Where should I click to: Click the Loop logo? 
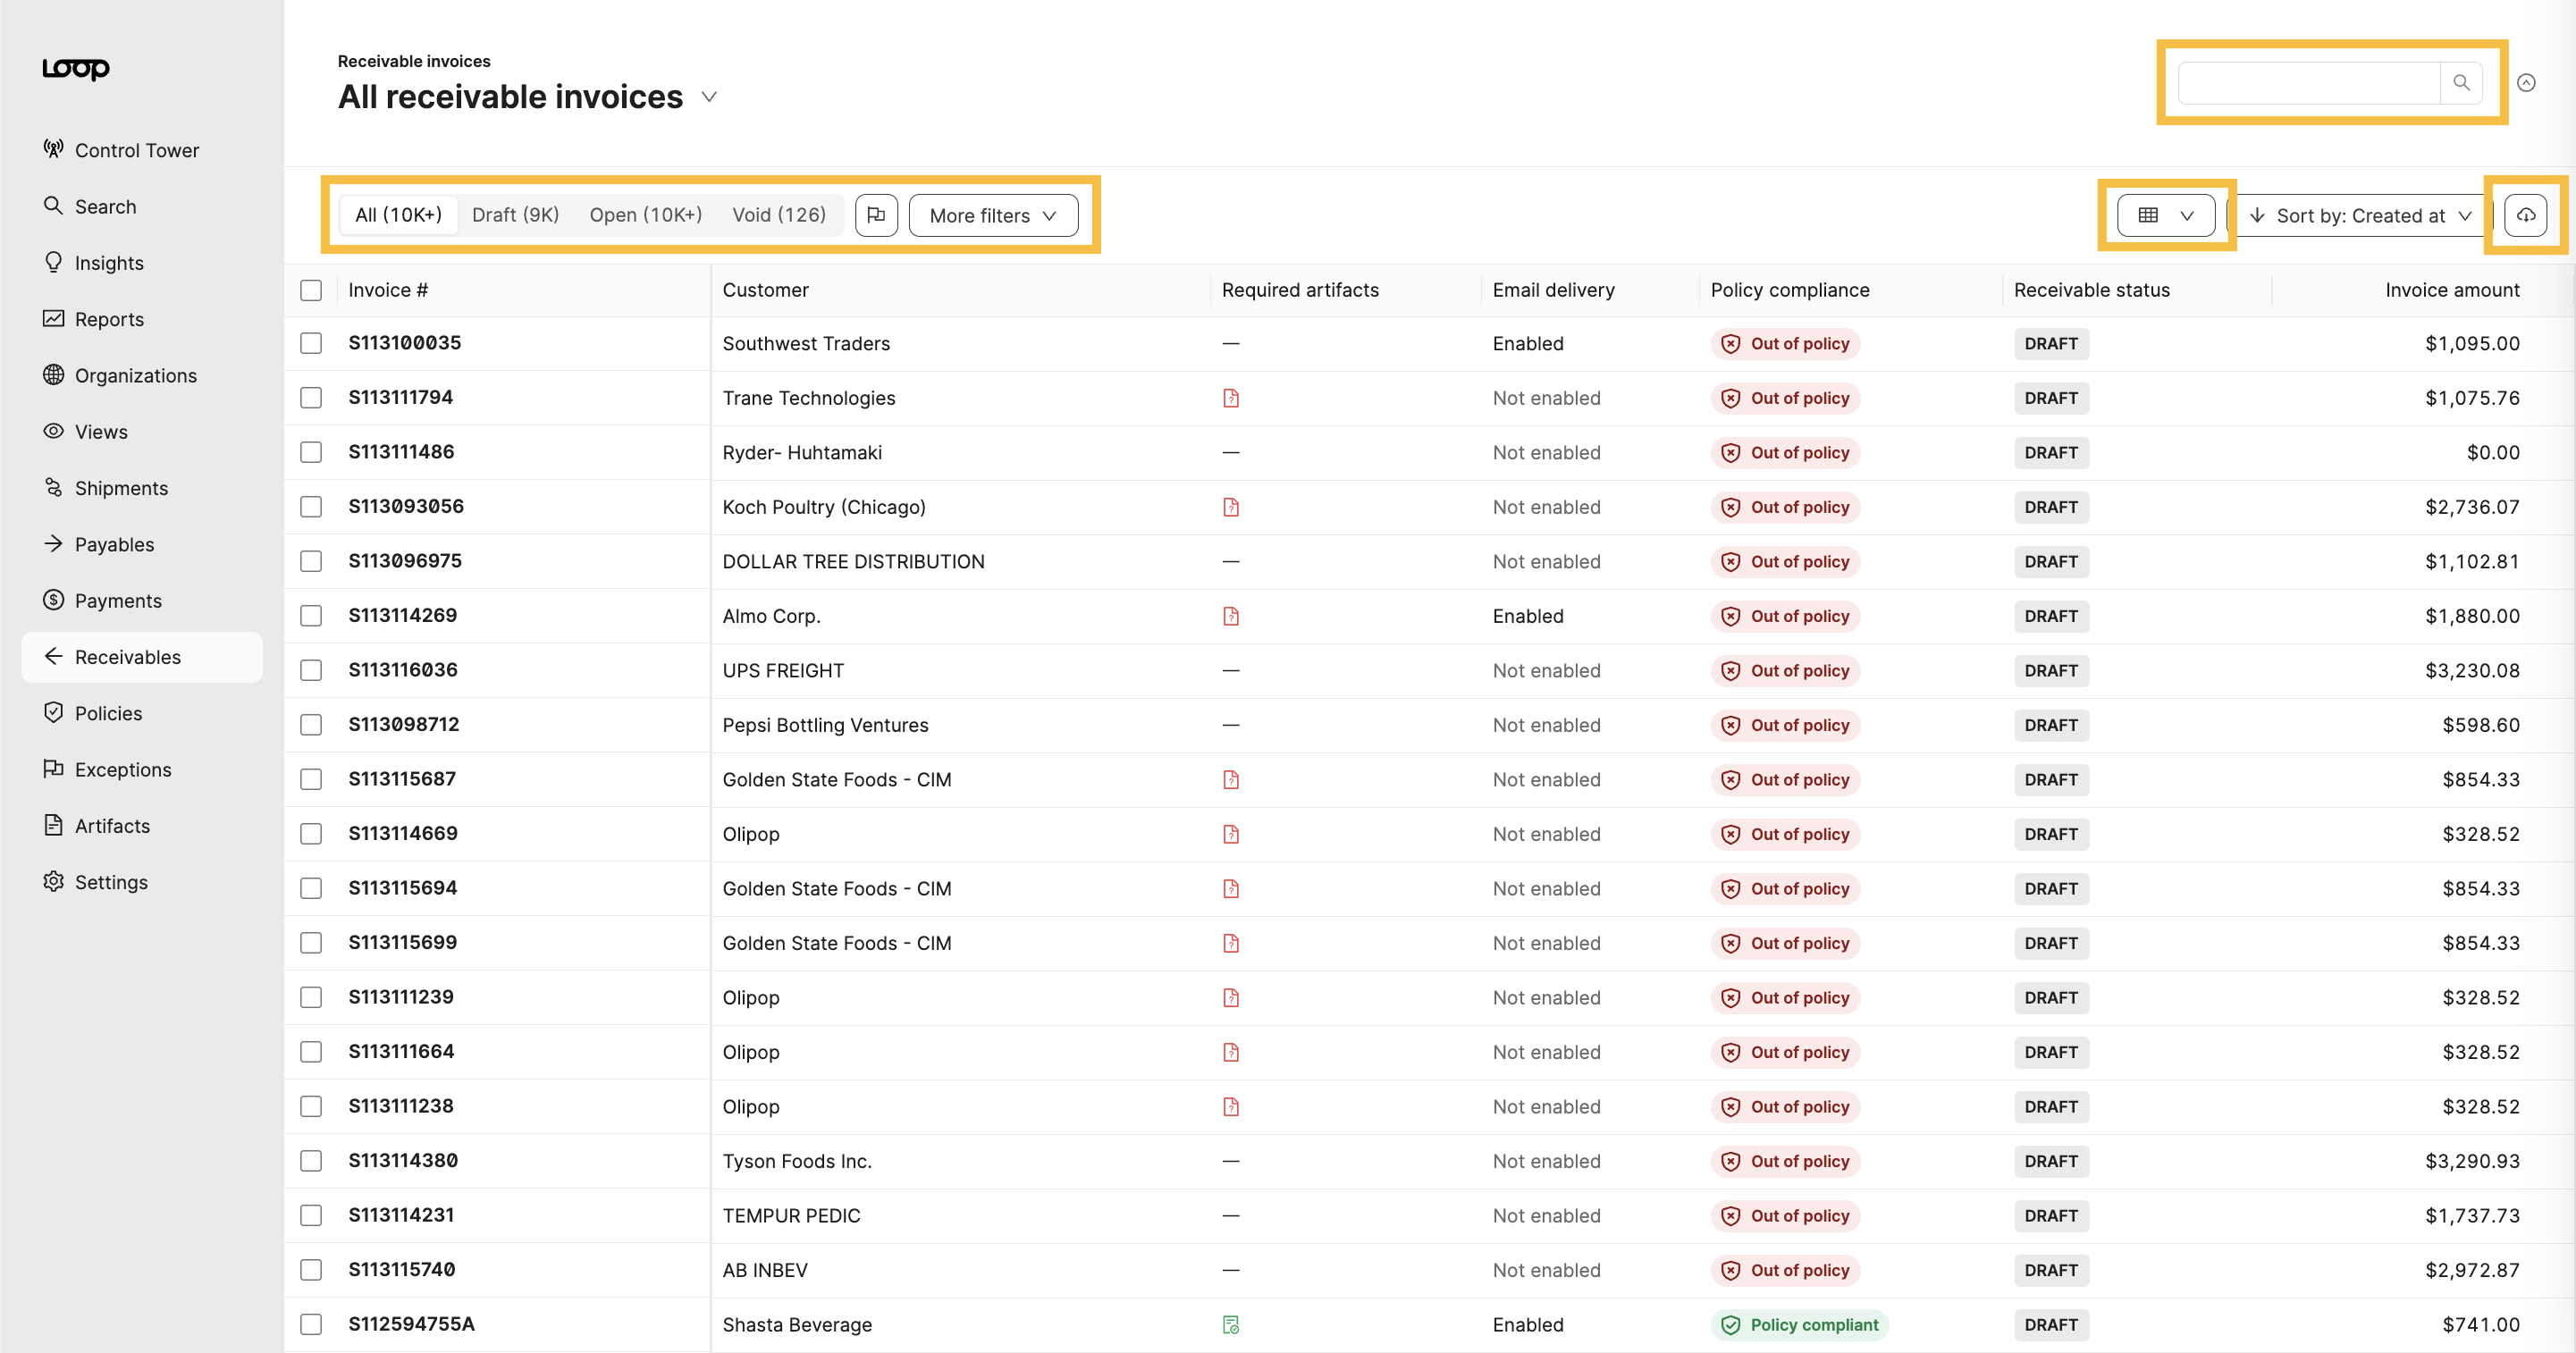tap(76, 68)
